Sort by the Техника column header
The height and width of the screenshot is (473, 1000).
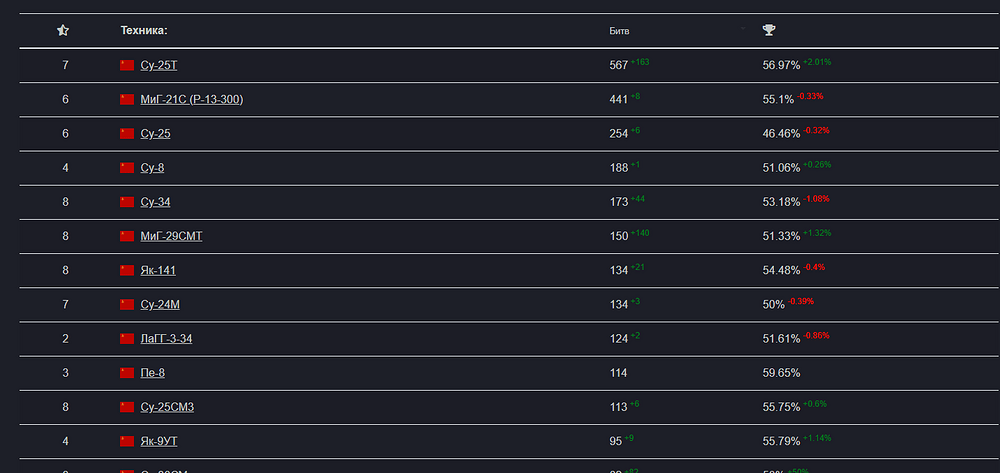click(x=144, y=31)
